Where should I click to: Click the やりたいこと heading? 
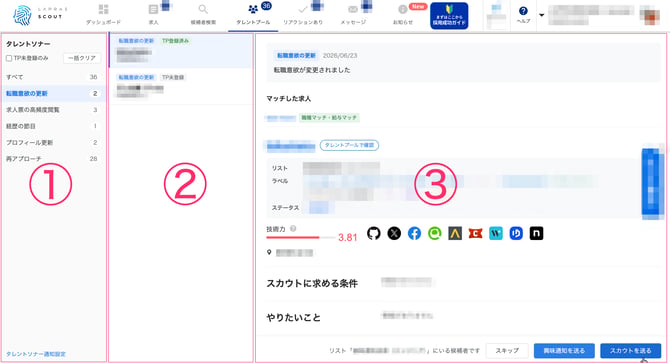(293, 317)
